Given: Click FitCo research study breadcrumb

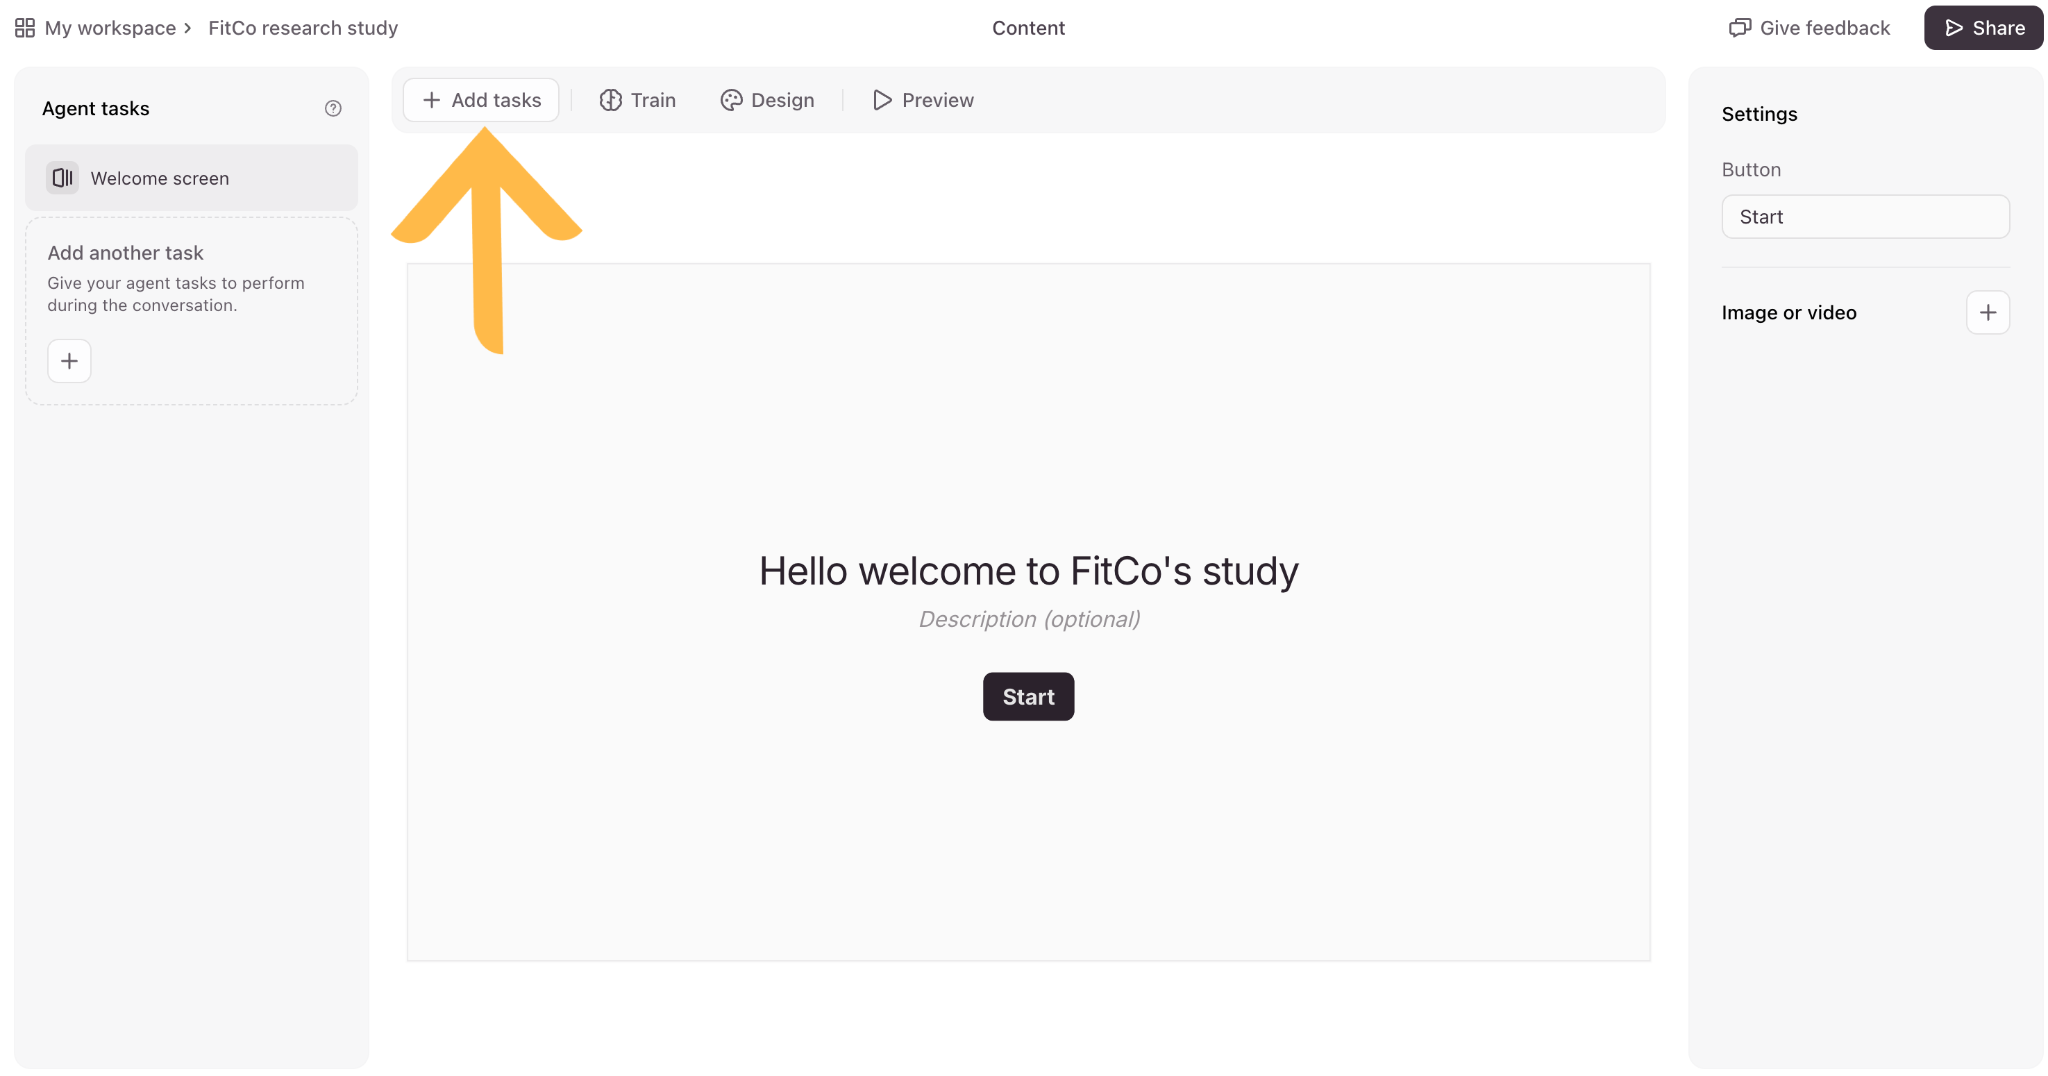Looking at the screenshot, I should pyautogui.click(x=303, y=28).
